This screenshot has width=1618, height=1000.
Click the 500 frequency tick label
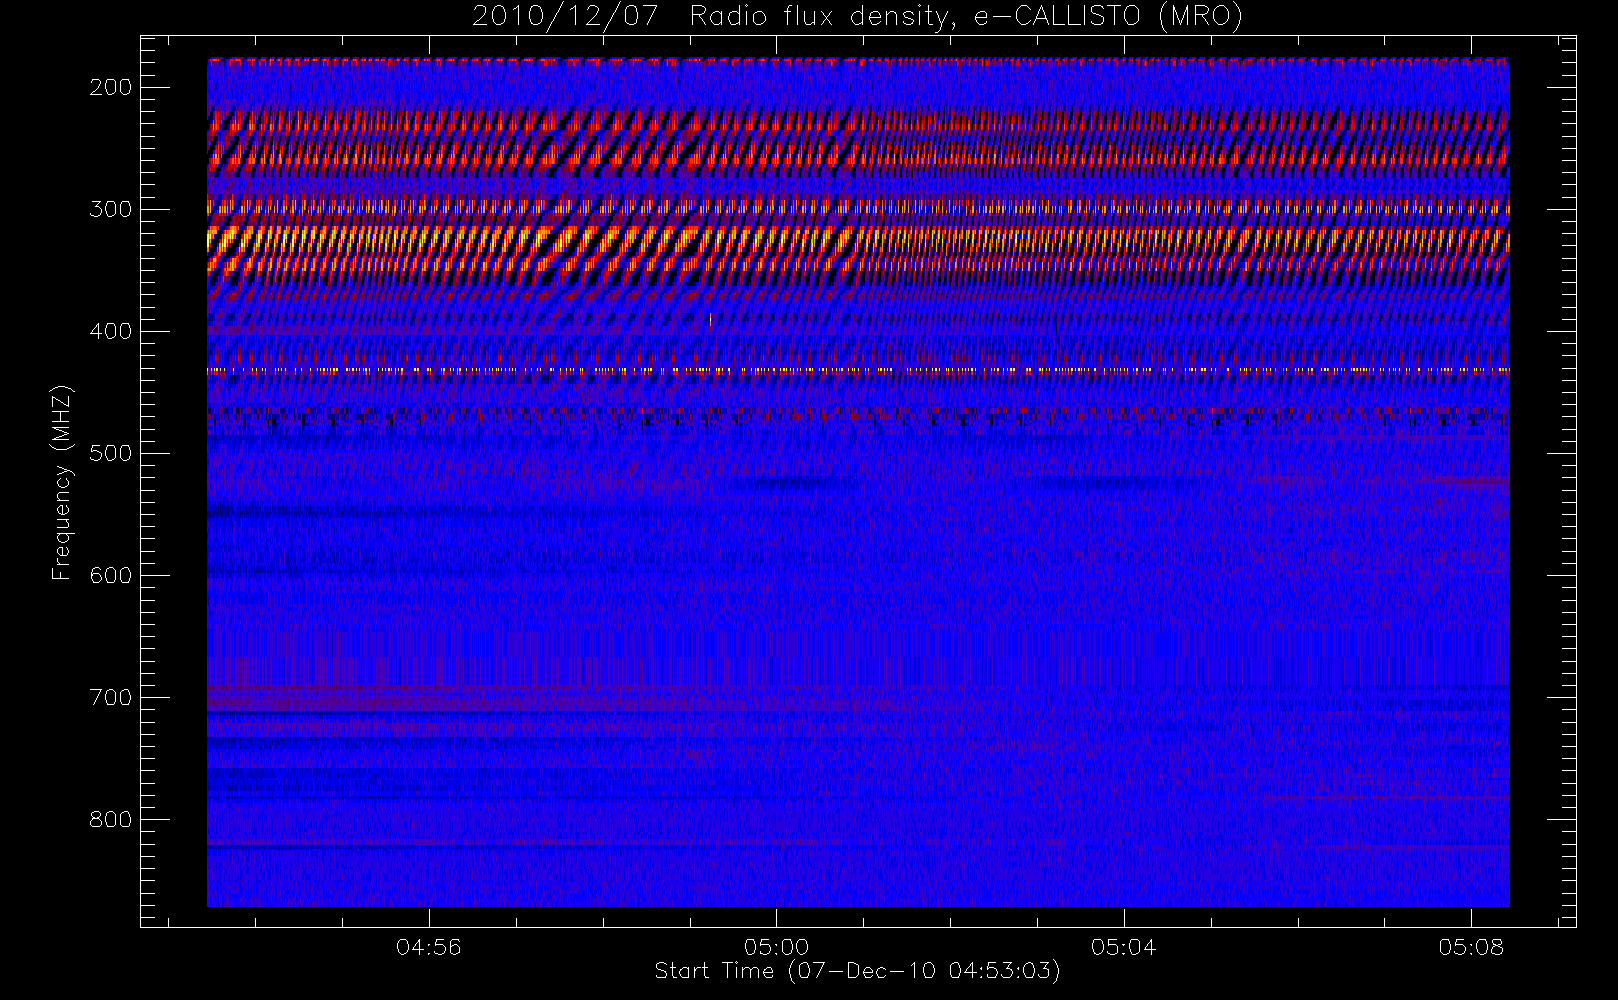[x=111, y=453]
